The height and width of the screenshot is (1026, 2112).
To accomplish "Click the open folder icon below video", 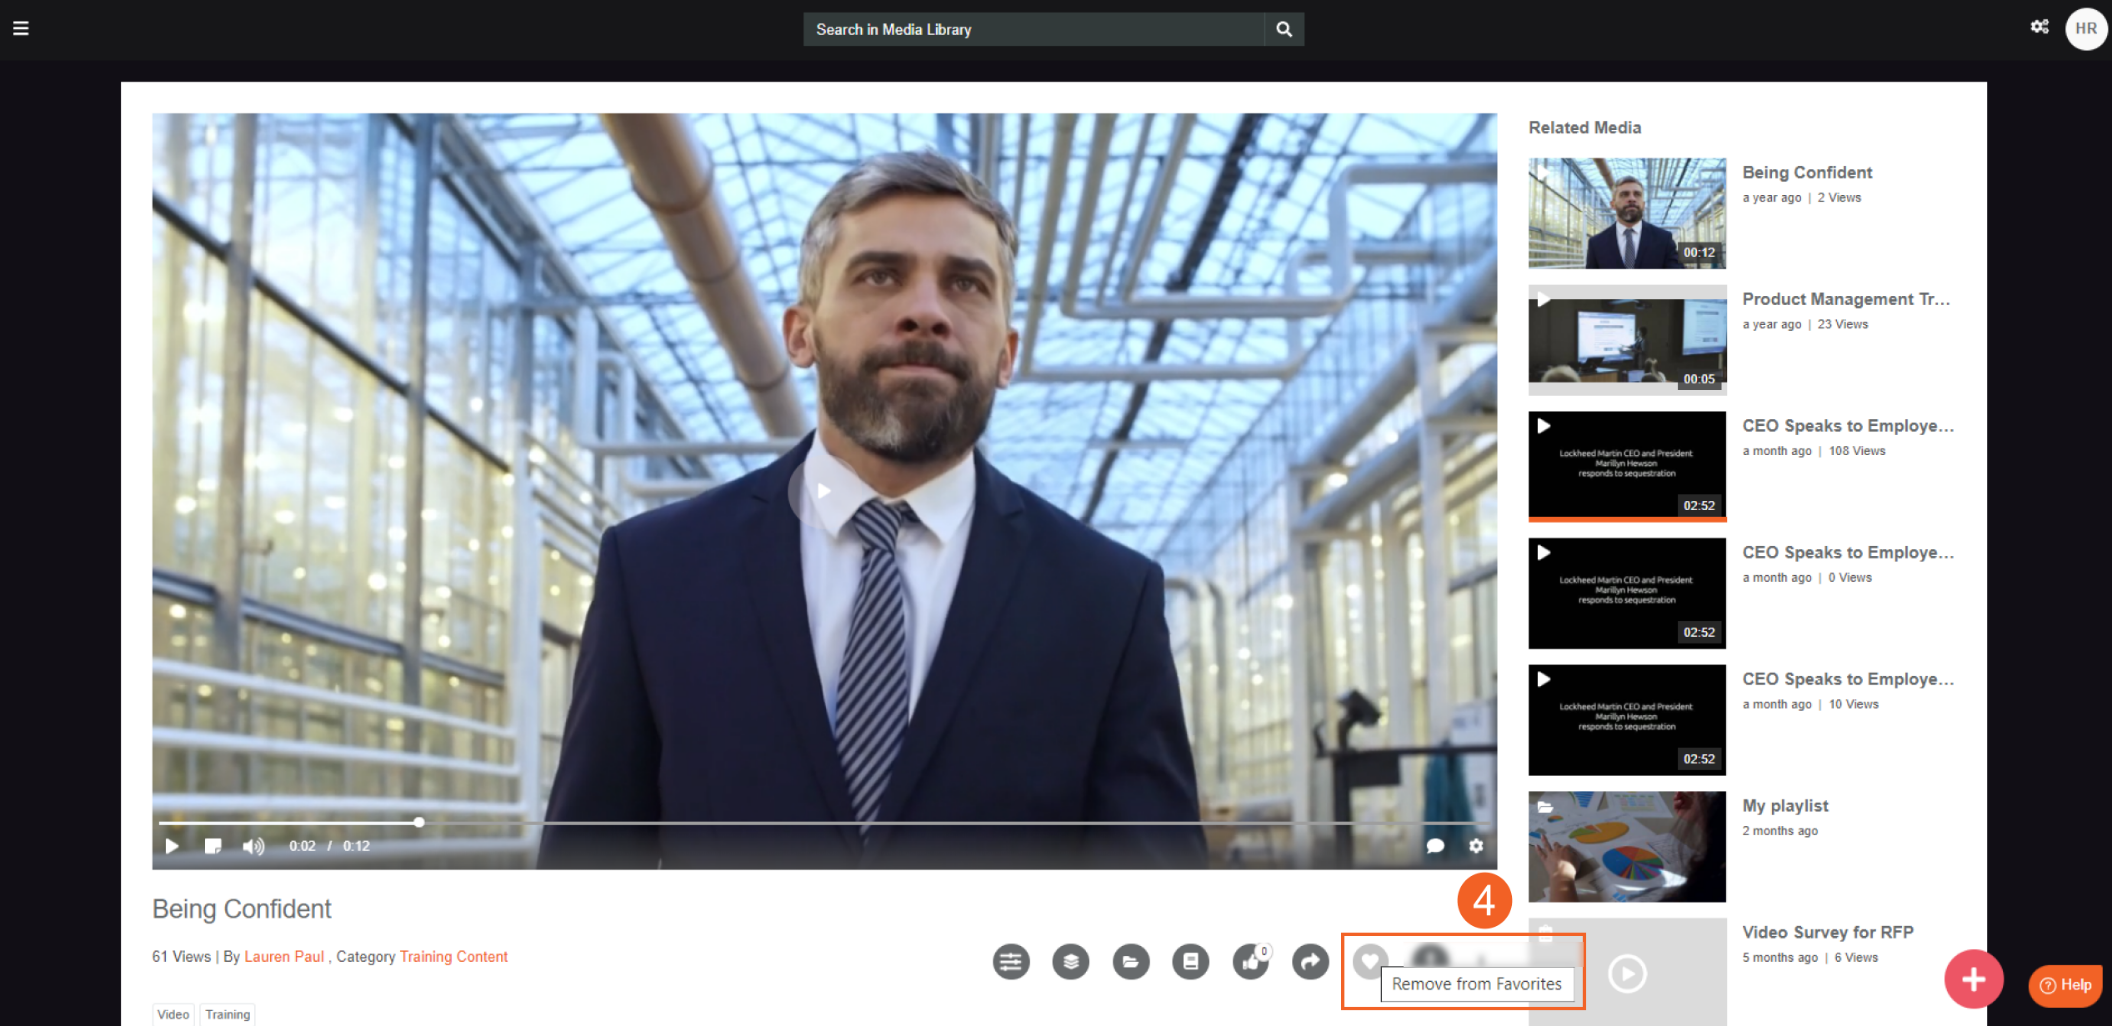I will pos(1131,962).
